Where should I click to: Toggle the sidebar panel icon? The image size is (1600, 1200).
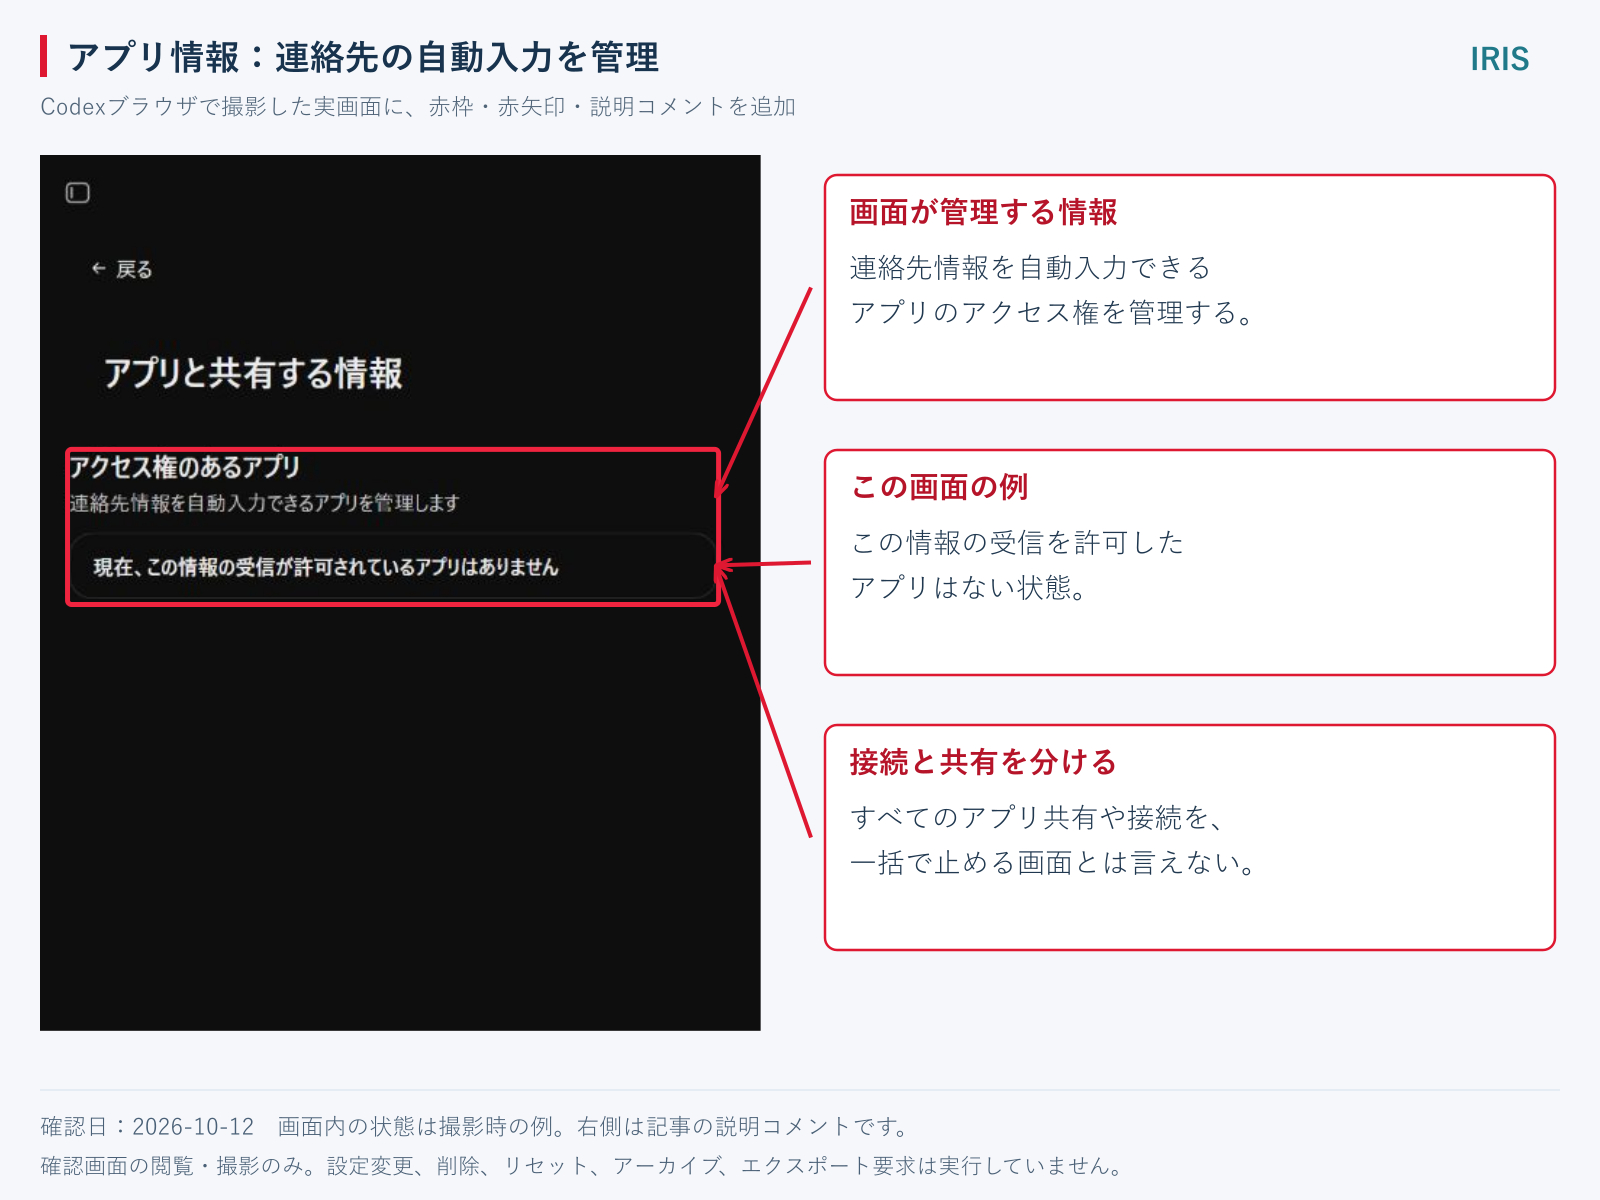78,193
